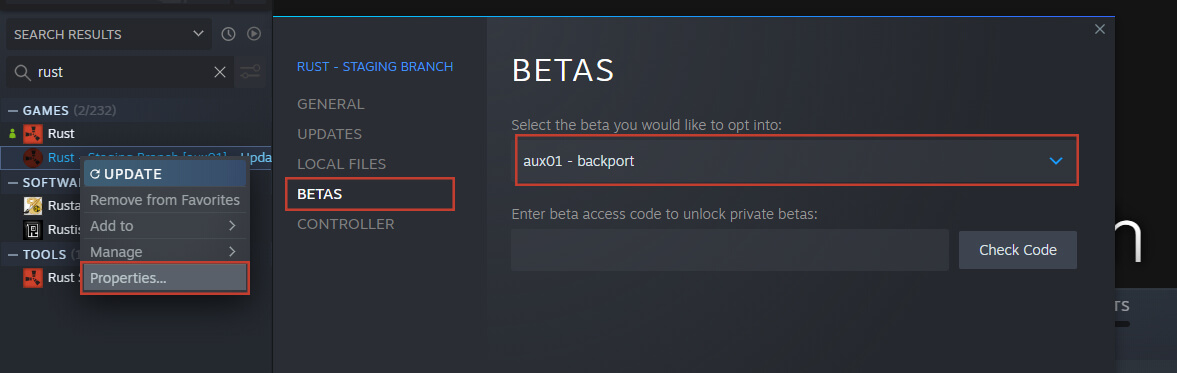
Task: Click the Check Code button
Action: (x=1018, y=250)
